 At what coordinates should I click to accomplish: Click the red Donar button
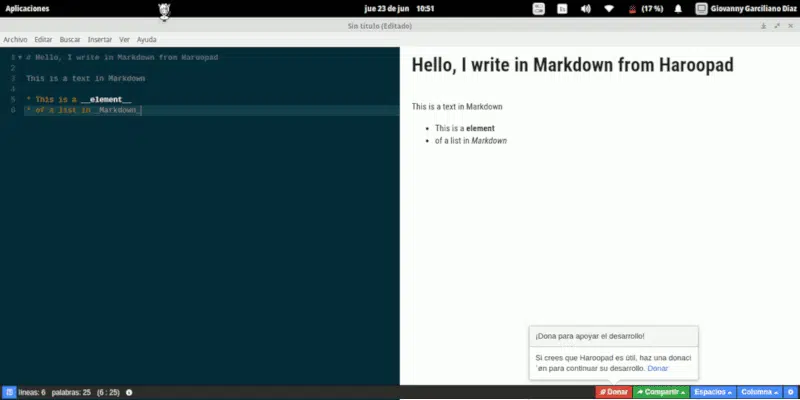(613, 392)
